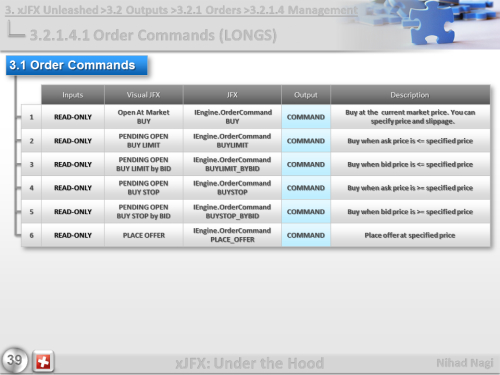Viewport: 500px width, 375px height.
Task: Click the BUYSTOP_BYBID command cell
Action: 232,212
